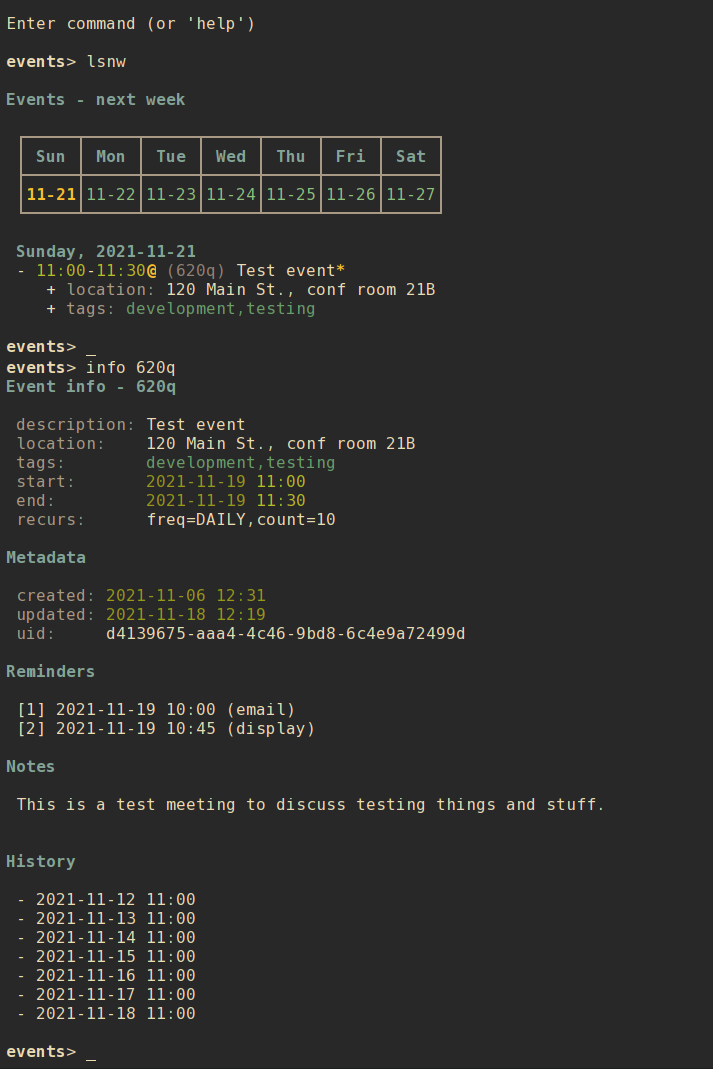Viewport: 713px width, 1069px height.
Task: Click the plus sign before tags in the listing
Action: [x=51, y=309]
